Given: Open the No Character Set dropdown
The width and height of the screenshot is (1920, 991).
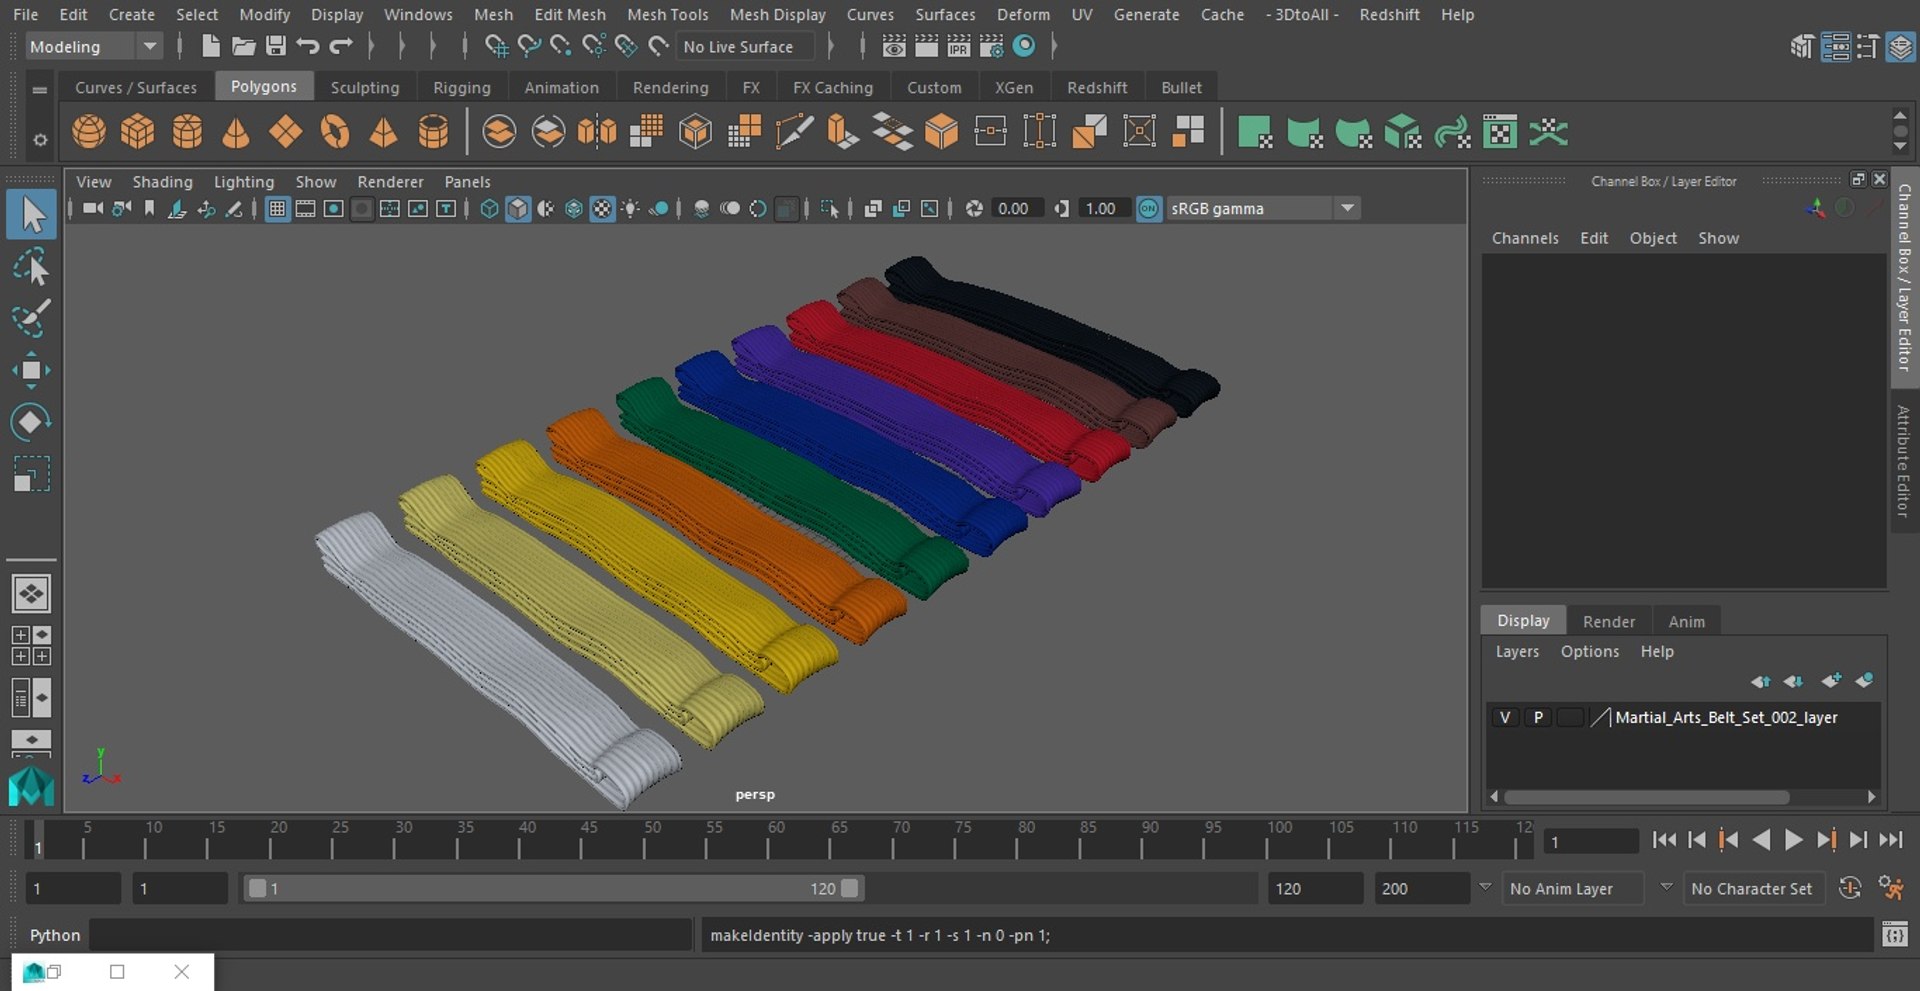Looking at the screenshot, I should (1755, 888).
